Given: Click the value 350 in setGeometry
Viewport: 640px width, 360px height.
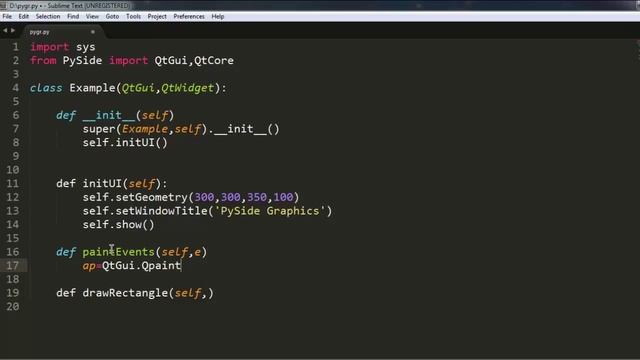Looking at the screenshot, I should 257,197.
